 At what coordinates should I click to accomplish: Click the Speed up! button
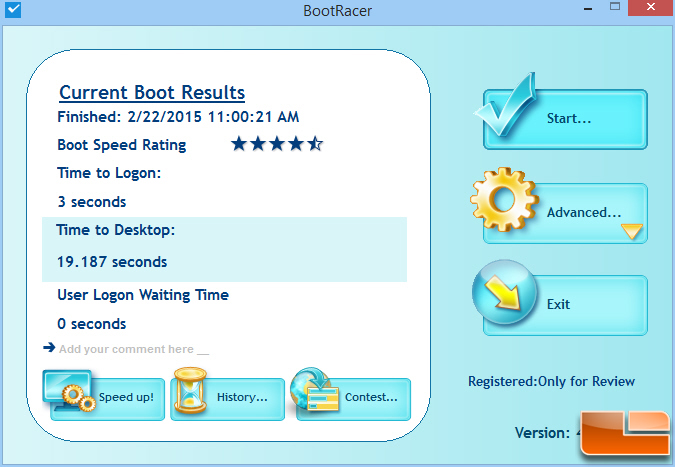[107, 399]
